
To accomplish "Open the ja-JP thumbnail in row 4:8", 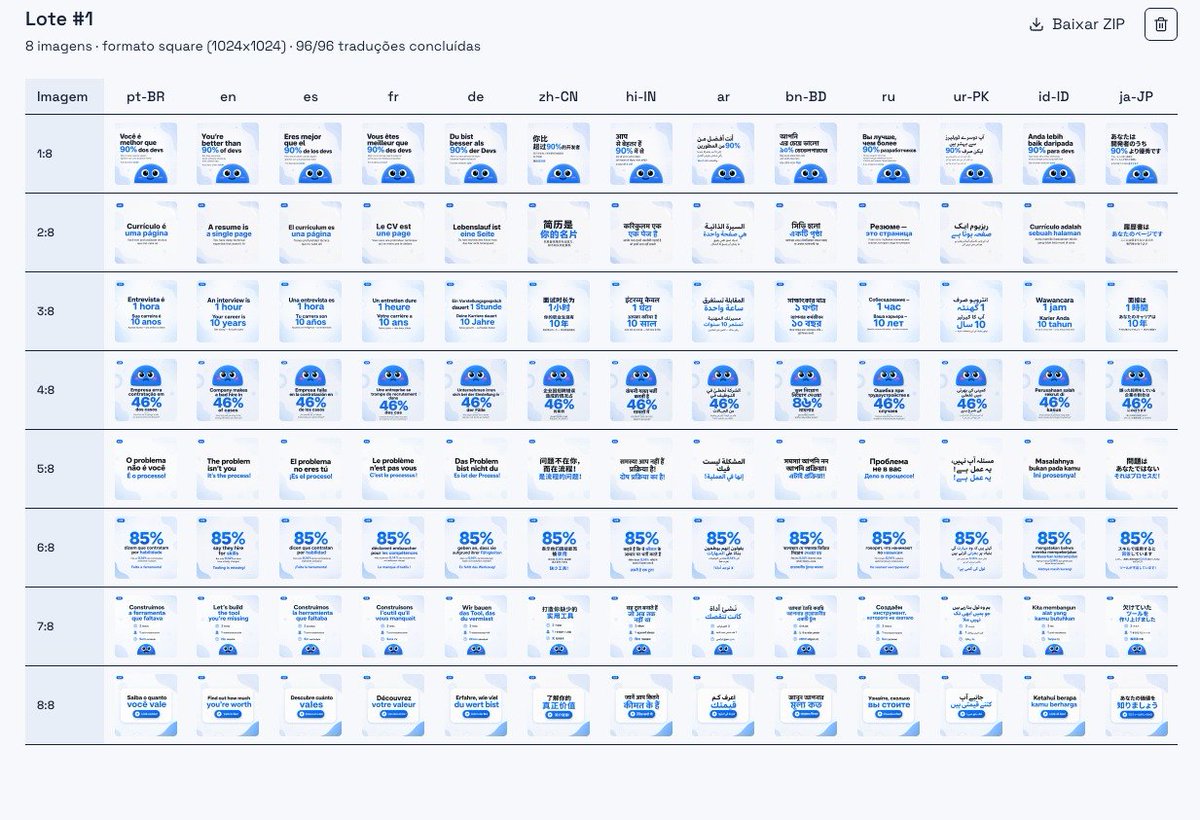I will coord(1137,390).
